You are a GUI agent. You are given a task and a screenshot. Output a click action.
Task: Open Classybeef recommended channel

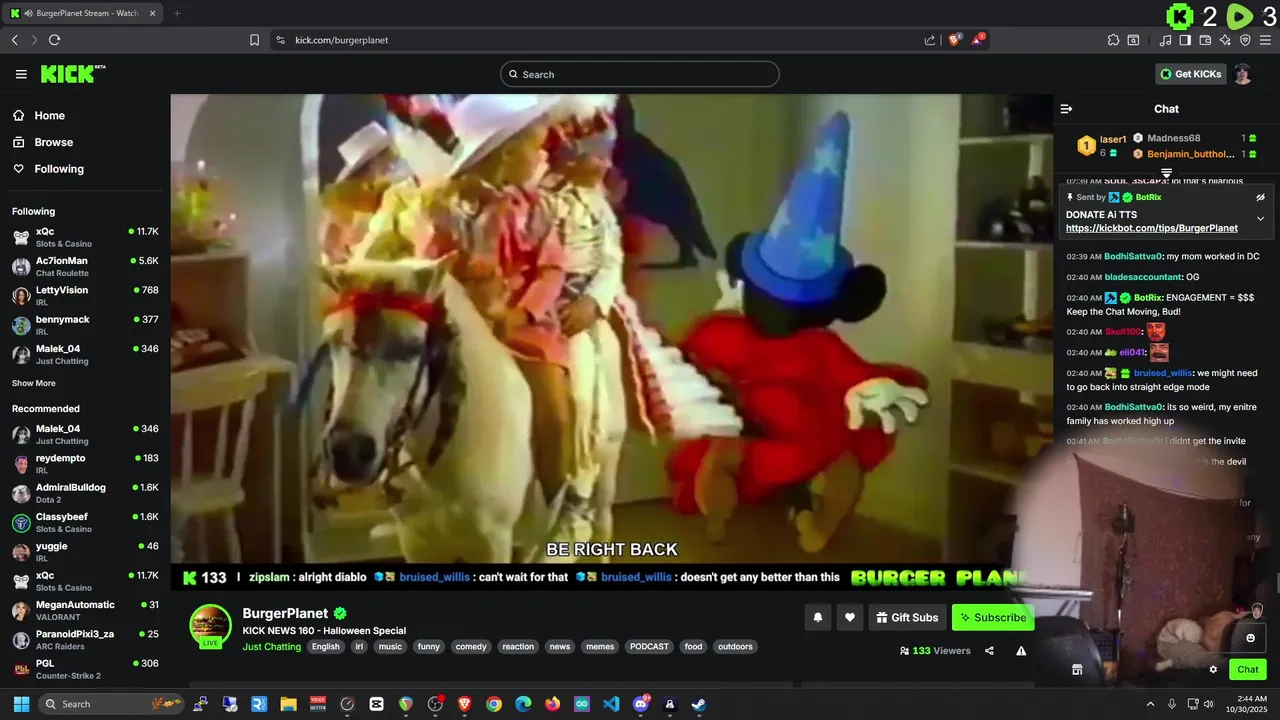coord(84,522)
